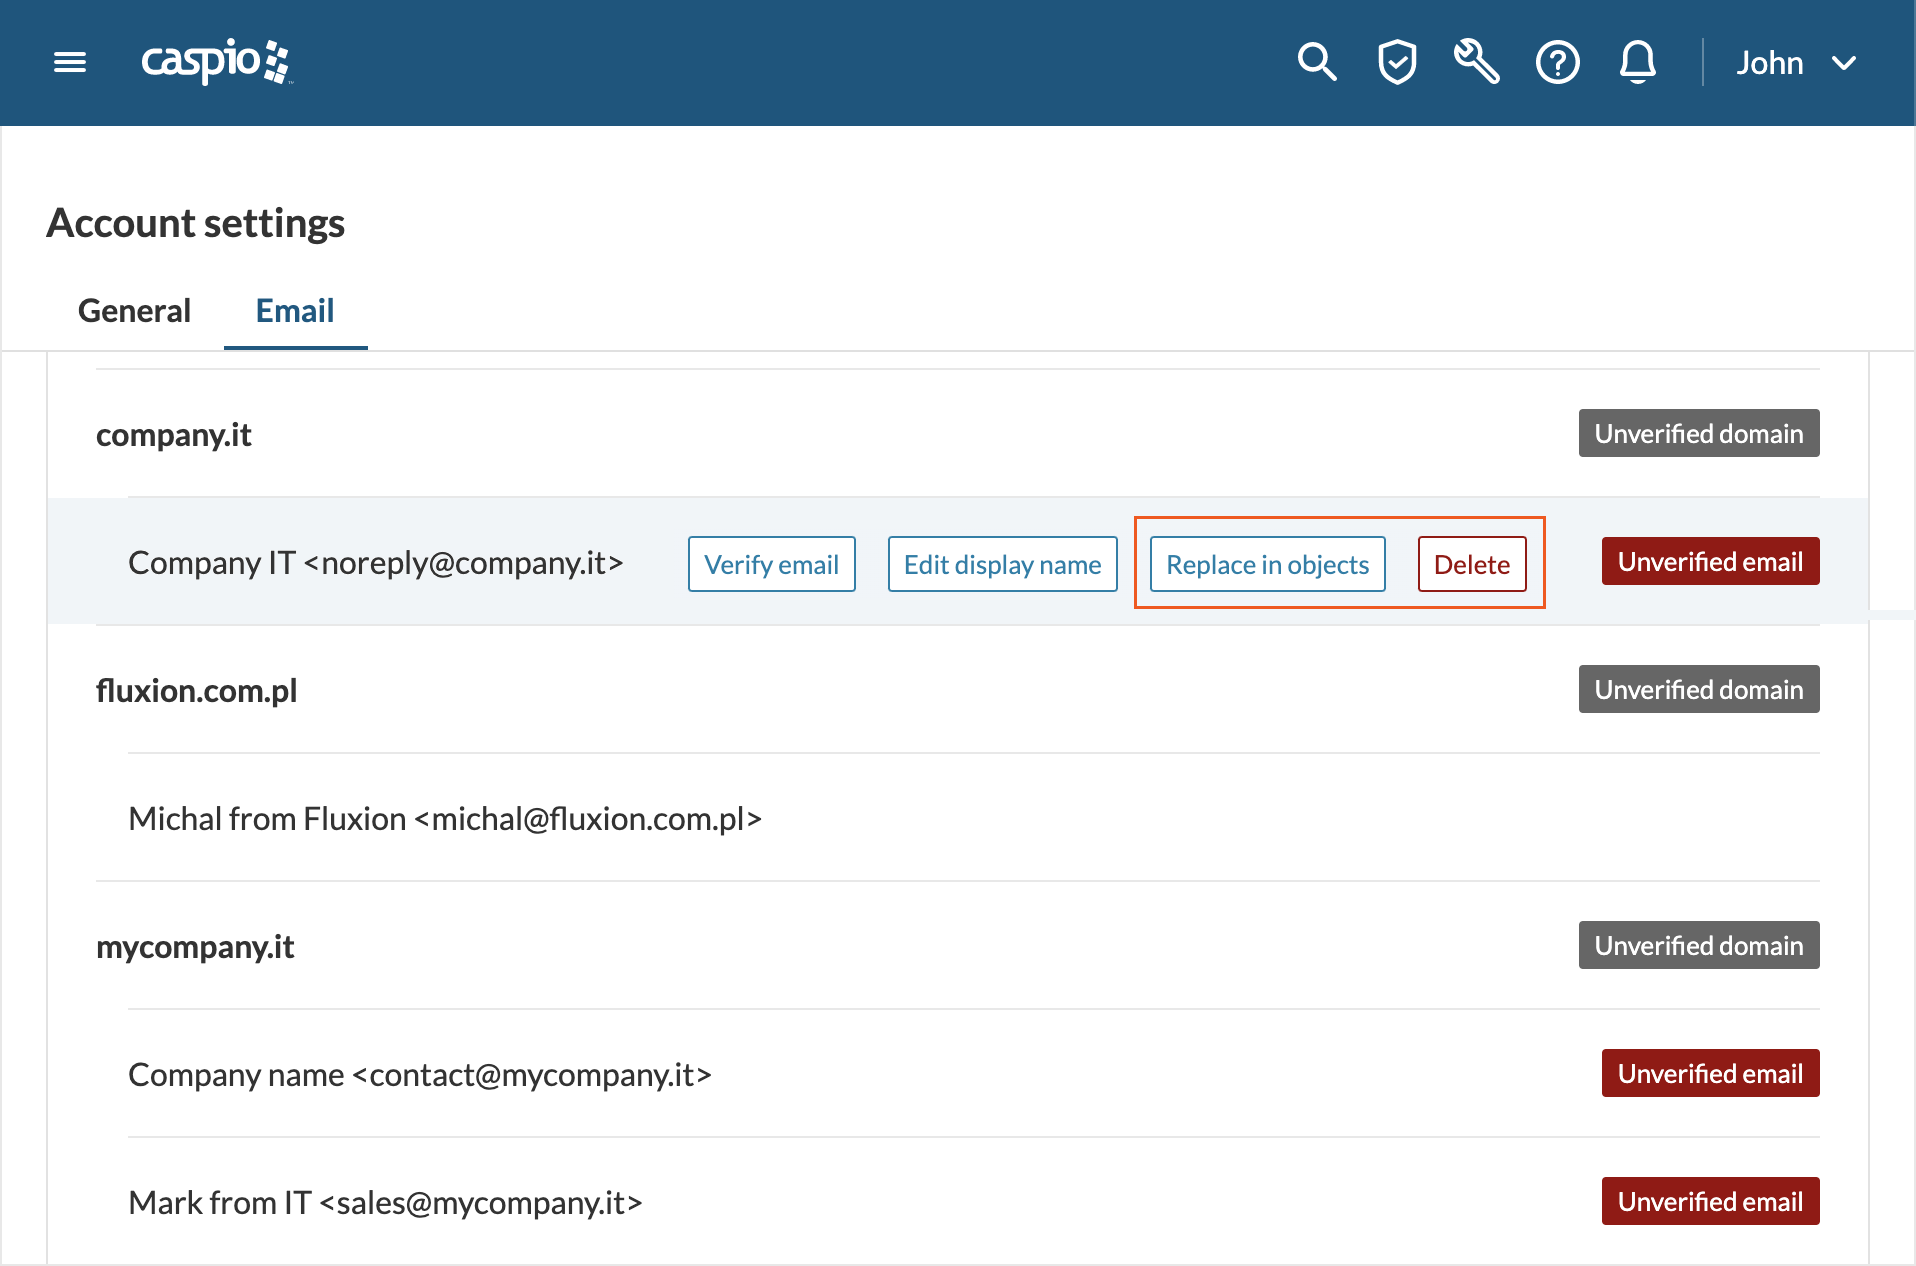Open the help question mark icon
The height and width of the screenshot is (1266, 1916).
tap(1557, 63)
